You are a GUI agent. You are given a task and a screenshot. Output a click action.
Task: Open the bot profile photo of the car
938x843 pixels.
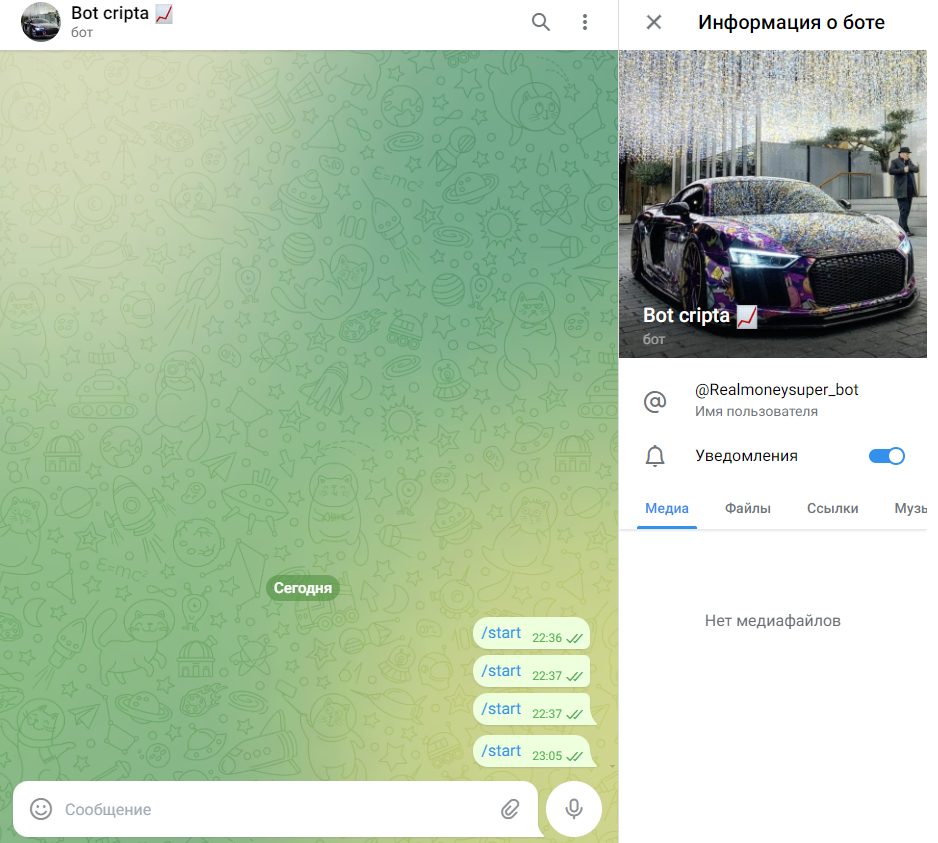click(x=773, y=180)
